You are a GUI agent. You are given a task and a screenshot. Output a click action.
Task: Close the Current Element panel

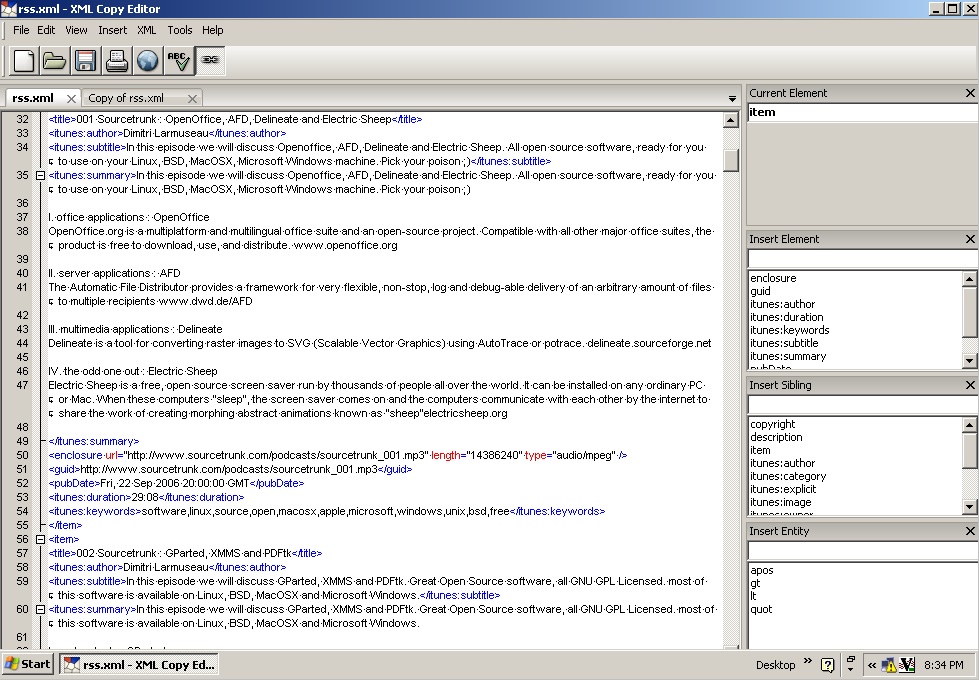tap(970, 93)
